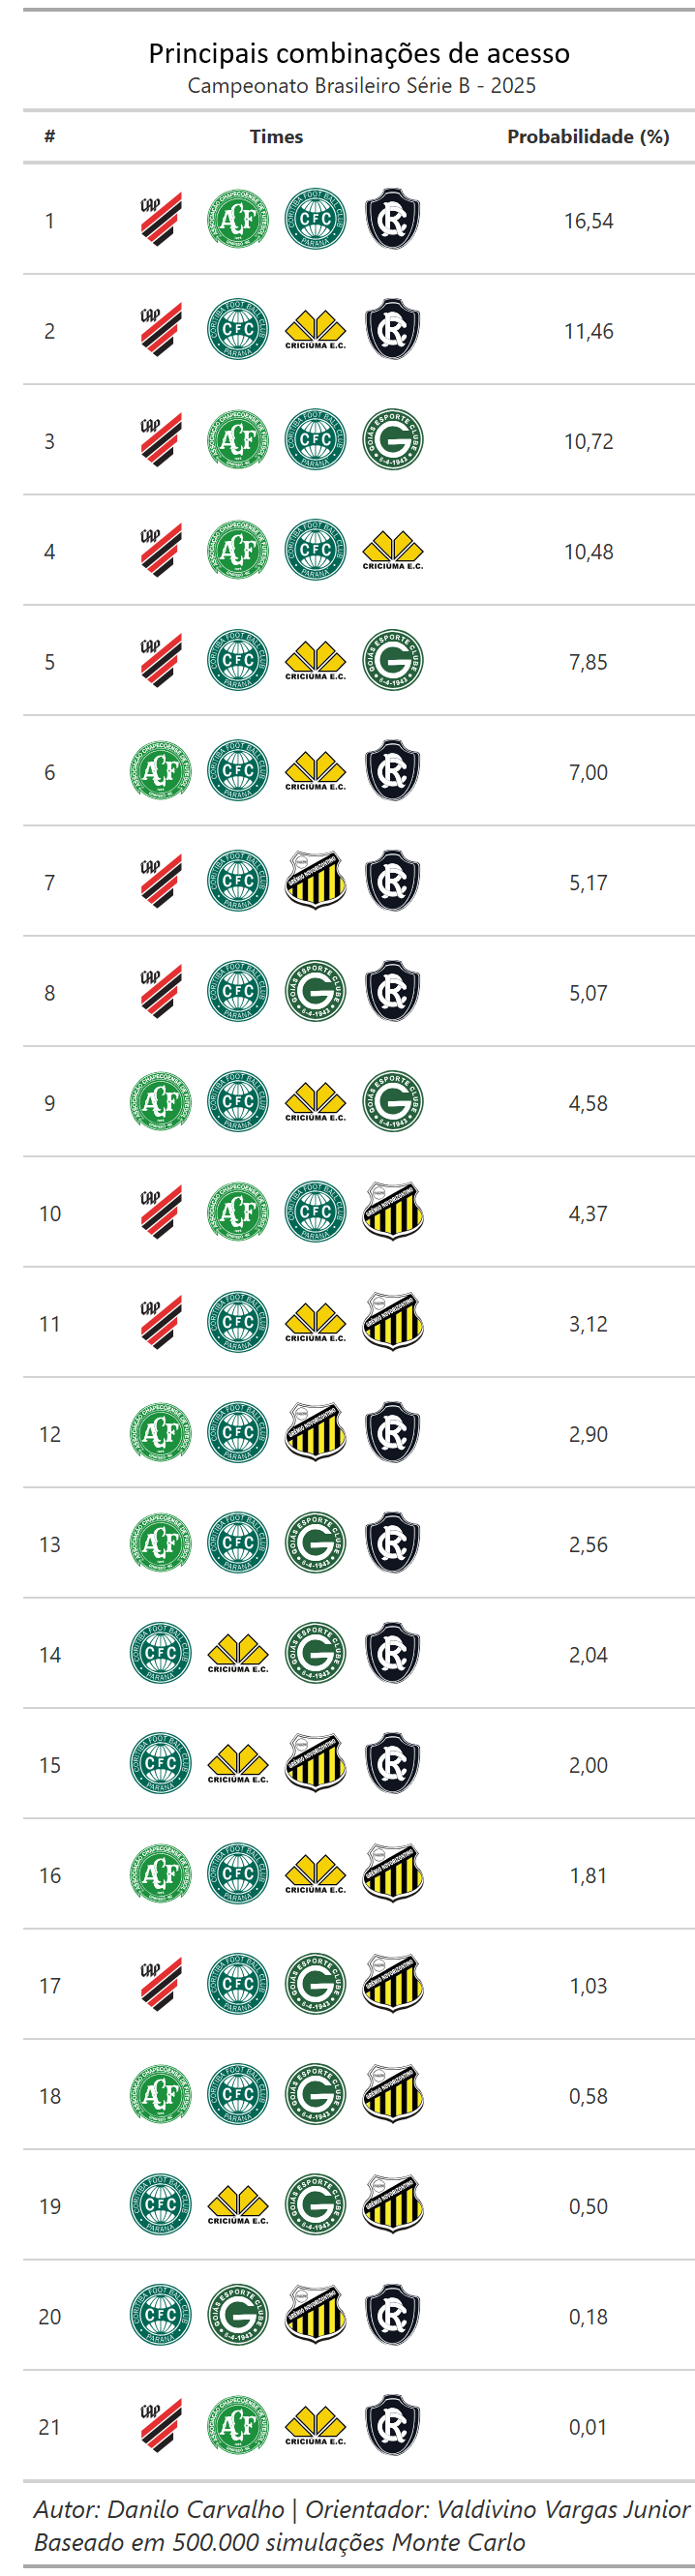
Task: Click the Criciúma logo in row 14
Action: [238, 1654]
